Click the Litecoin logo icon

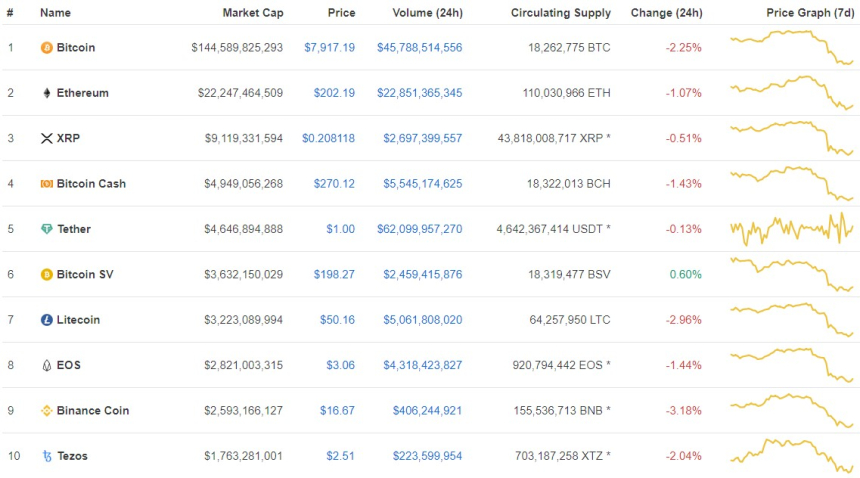(x=46, y=320)
